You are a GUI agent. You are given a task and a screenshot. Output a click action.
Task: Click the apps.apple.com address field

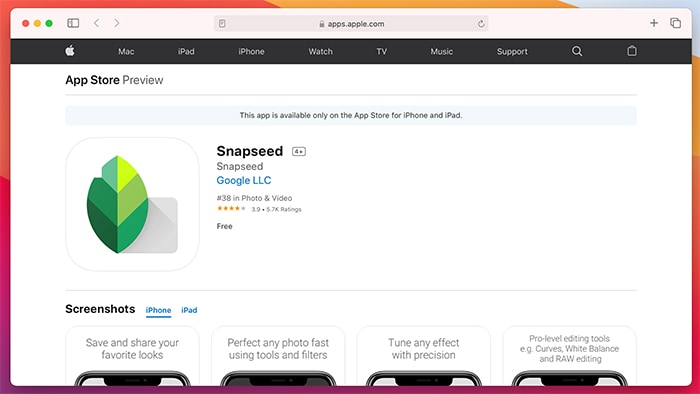tap(351, 24)
